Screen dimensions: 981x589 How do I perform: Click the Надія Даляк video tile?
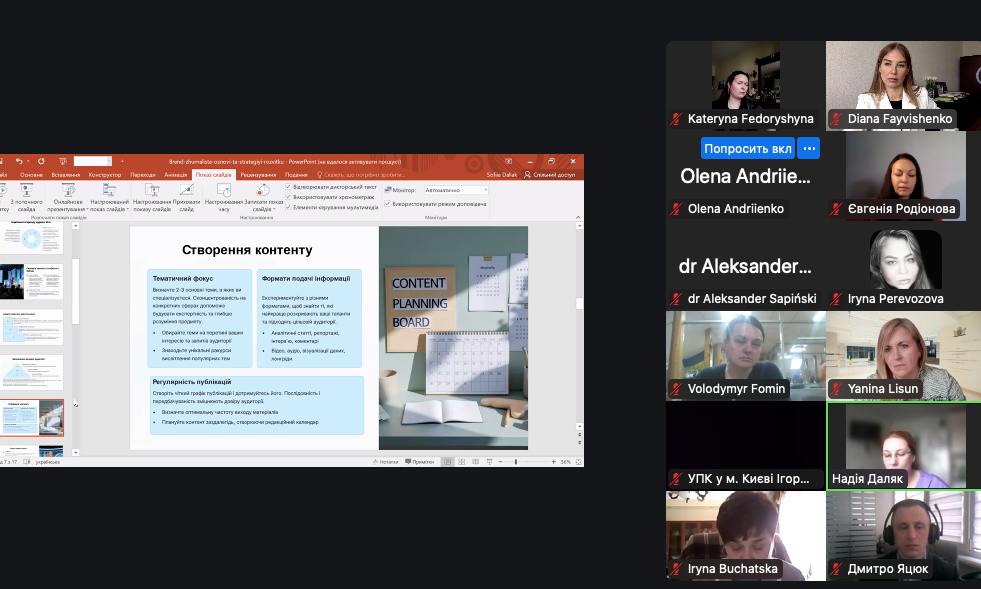pos(904,446)
